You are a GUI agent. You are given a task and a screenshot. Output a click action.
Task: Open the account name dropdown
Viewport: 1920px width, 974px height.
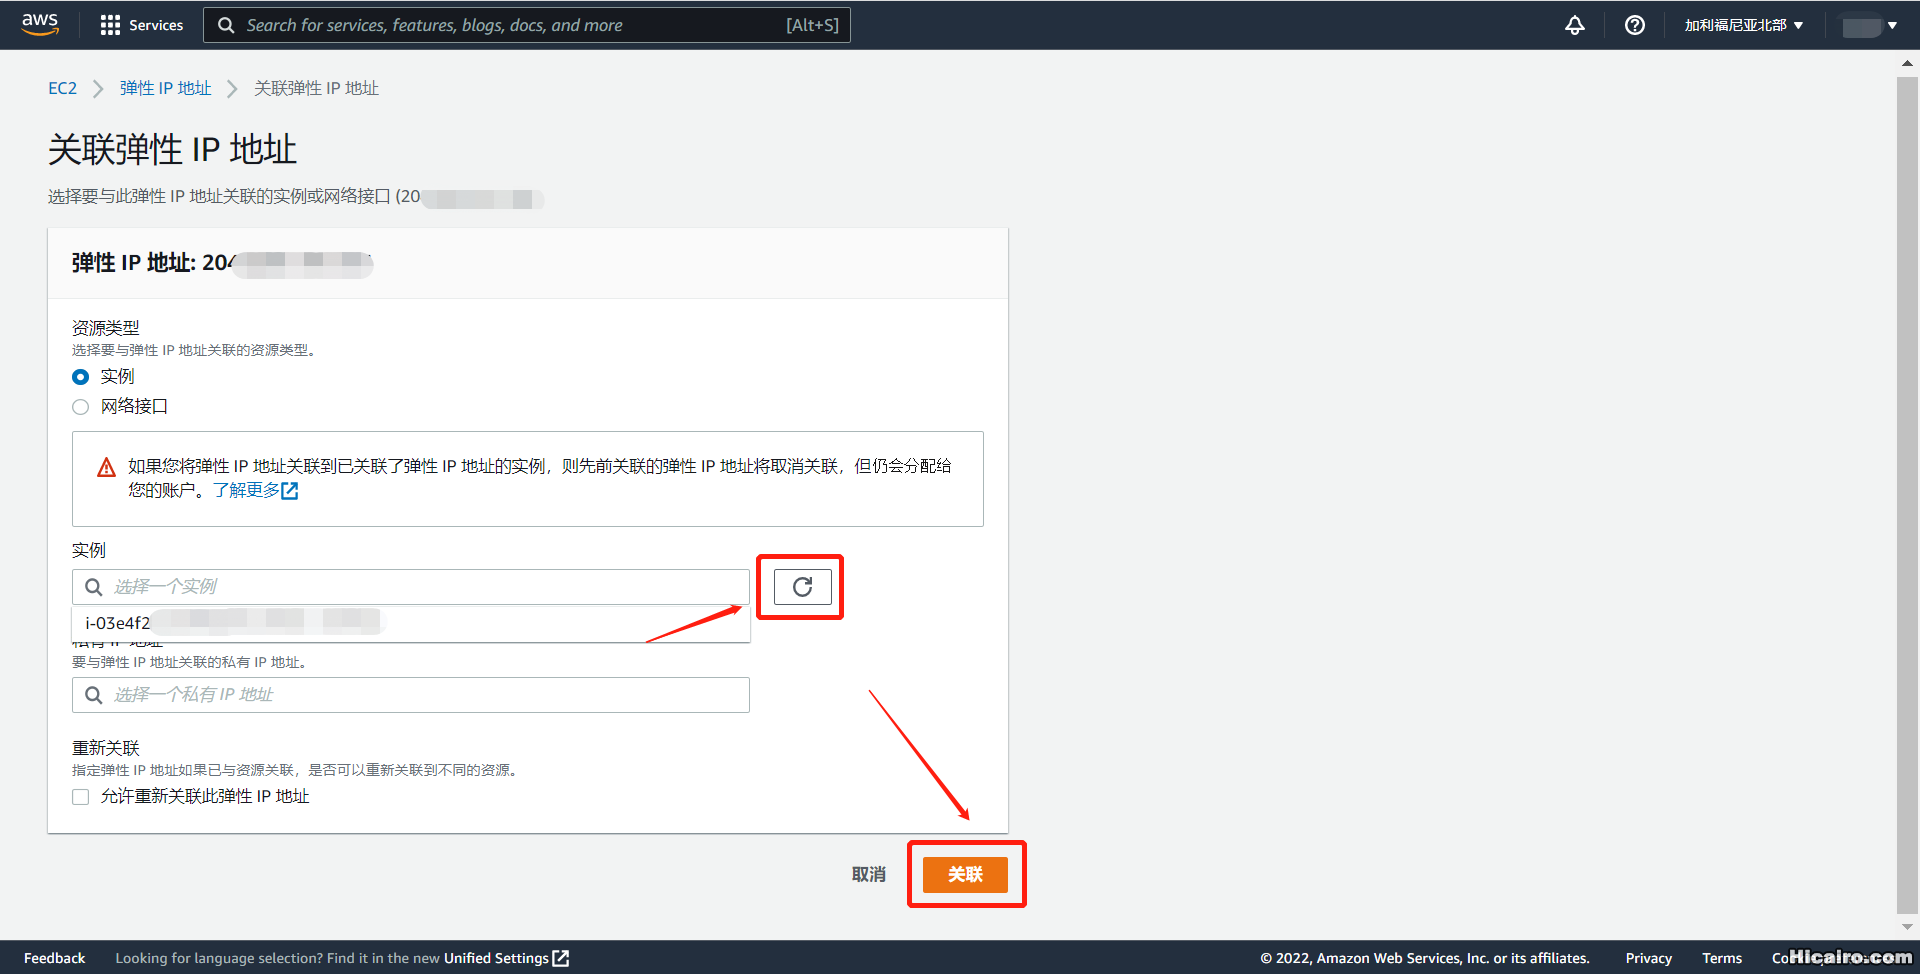click(1868, 25)
